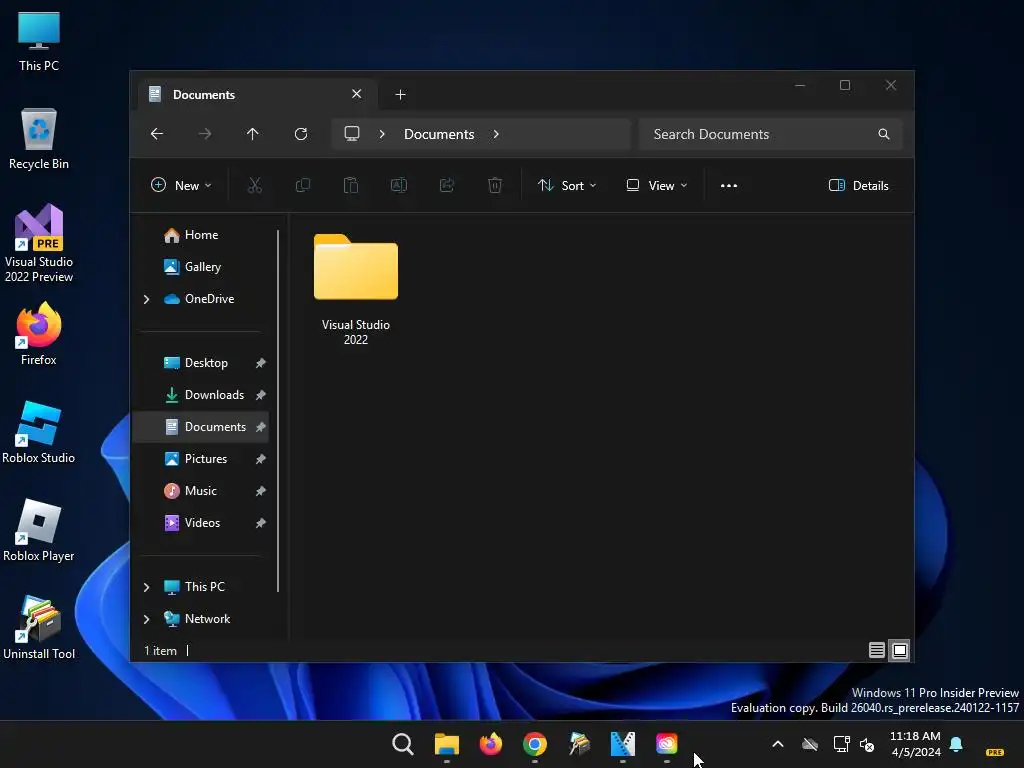This screenshot has height=768, width=1024.
Task: Click Documents in the address breadcrumb
Action: tap(439, 134)
